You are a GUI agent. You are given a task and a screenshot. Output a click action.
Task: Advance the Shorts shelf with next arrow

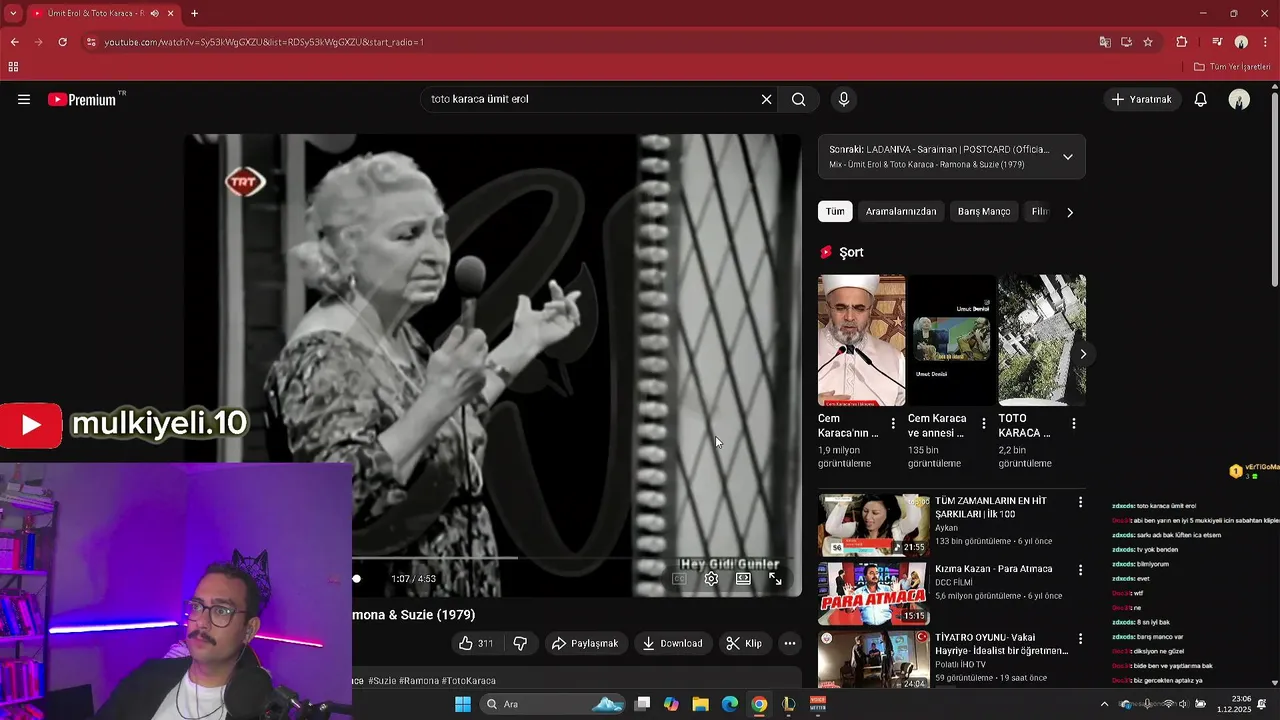(x=1082, y=354)
